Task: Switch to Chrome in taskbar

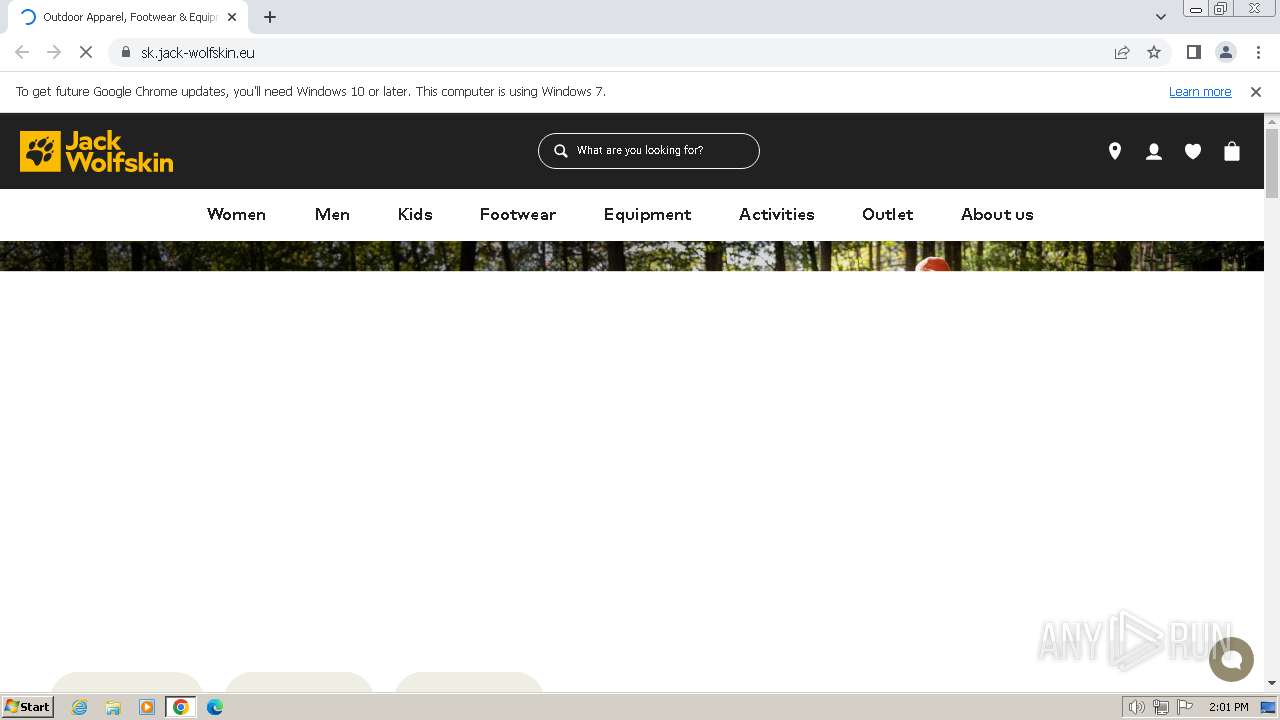Action: pos(180,707)
